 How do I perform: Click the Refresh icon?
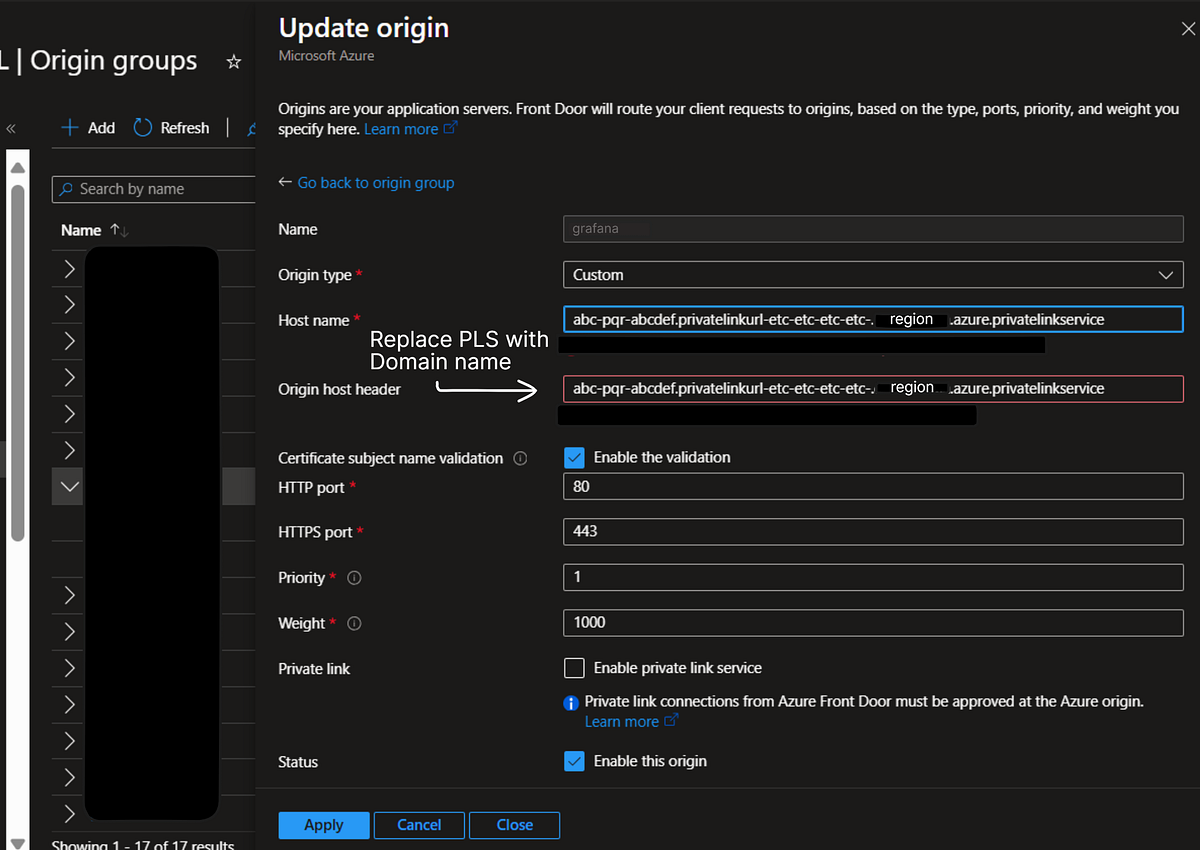140,127
